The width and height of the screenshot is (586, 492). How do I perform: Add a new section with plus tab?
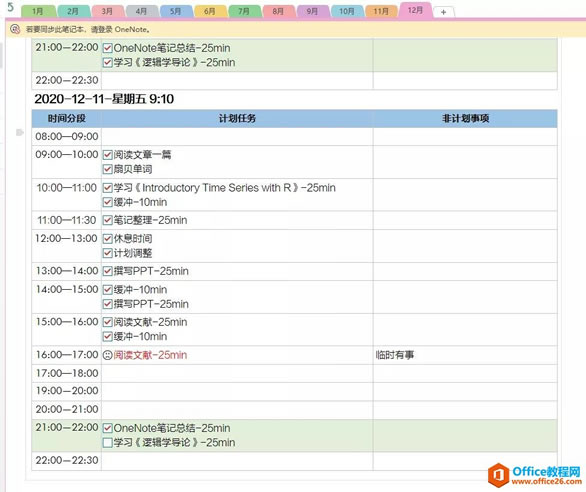pos(443,12)
